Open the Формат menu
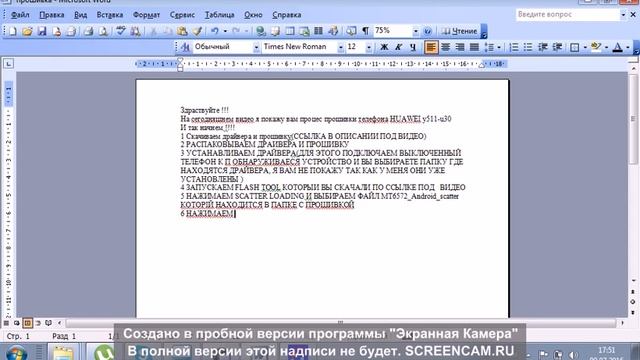 tap(146, 15)
